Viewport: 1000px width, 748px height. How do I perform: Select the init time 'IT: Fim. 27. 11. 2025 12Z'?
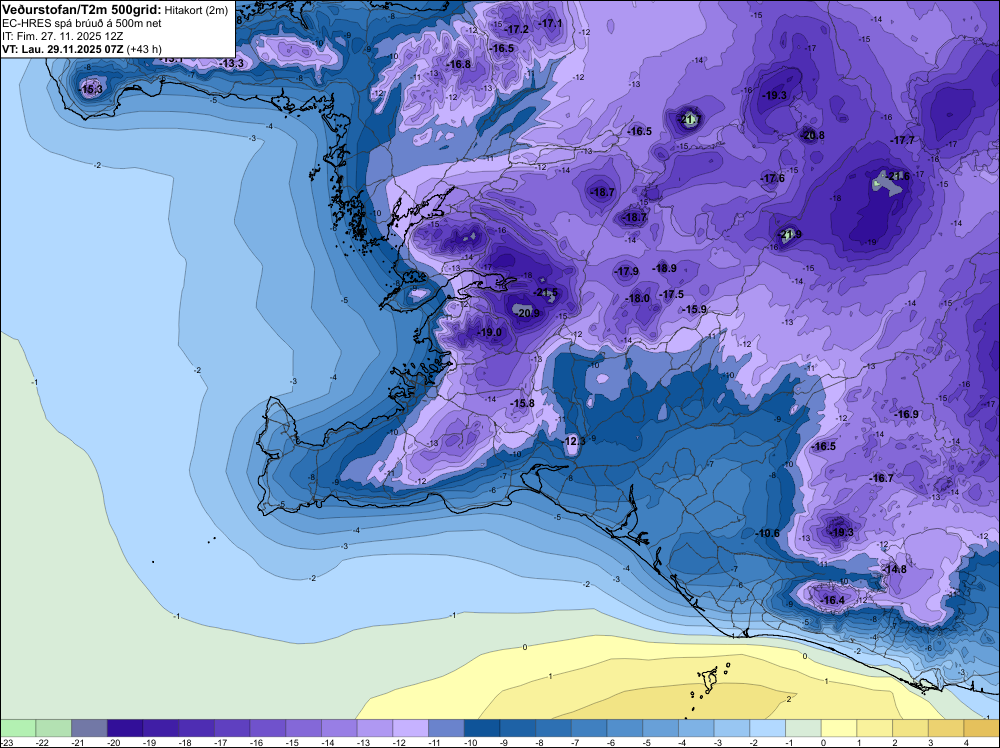[x=62, y=36]
